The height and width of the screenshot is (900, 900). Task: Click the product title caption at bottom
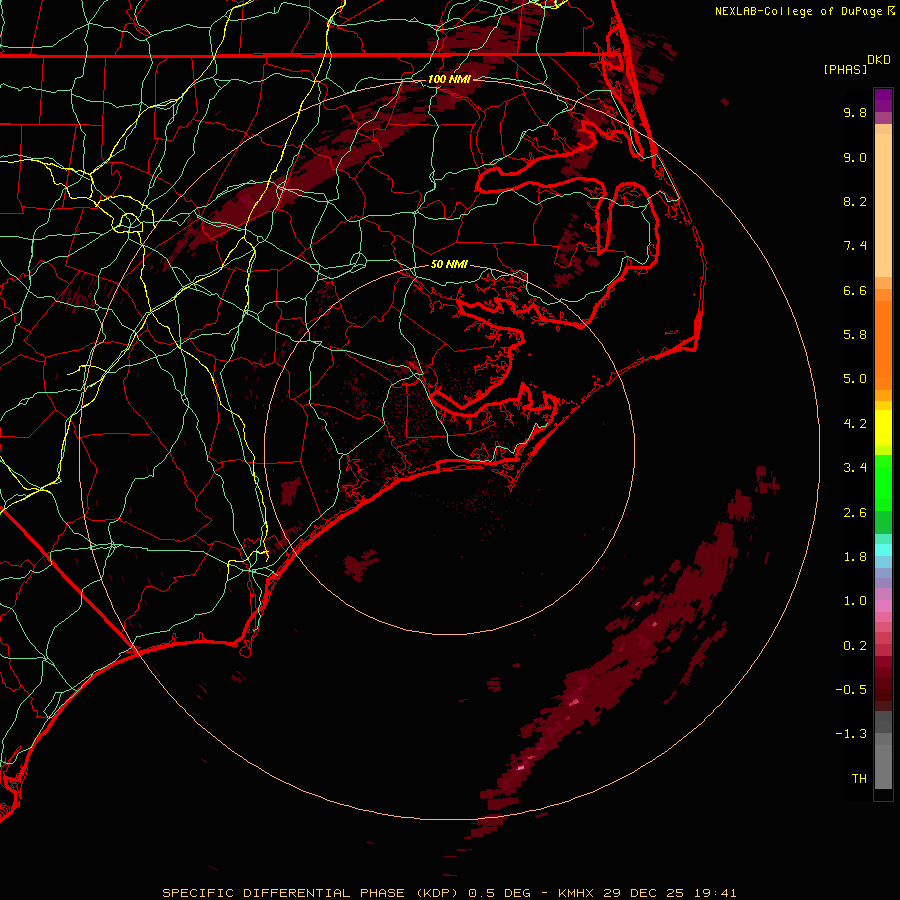coord(449,893)
